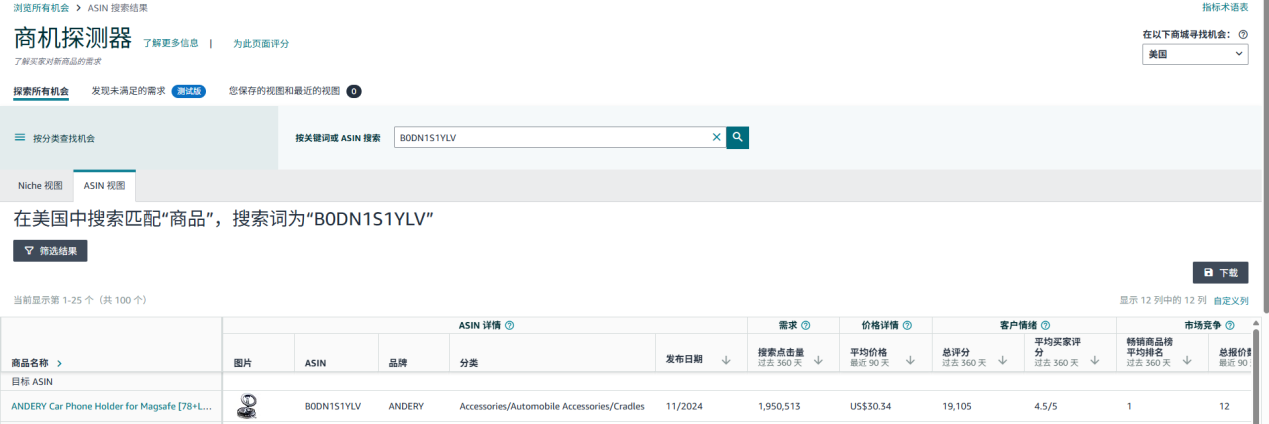The height and width of the screenshot is (424, 1269).
Task: Open the 自定义列 column customizer
Action: pos(1230,300)
